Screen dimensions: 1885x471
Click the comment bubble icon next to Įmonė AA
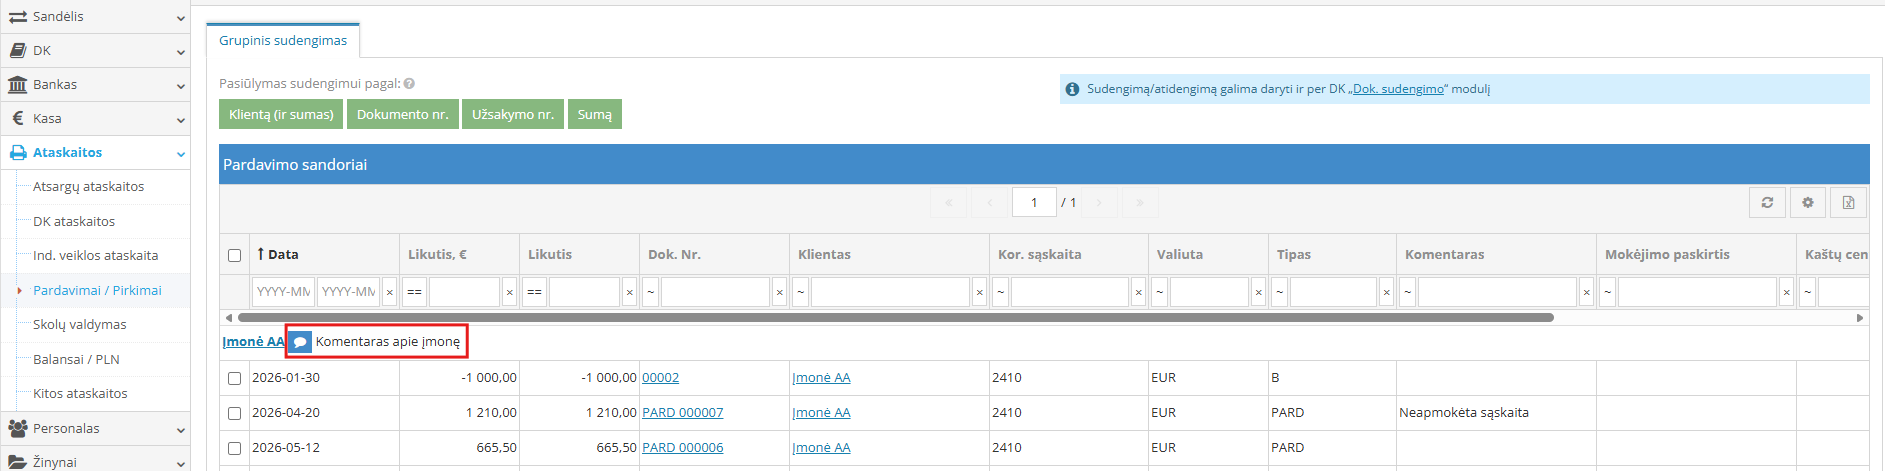pos(299,342)
